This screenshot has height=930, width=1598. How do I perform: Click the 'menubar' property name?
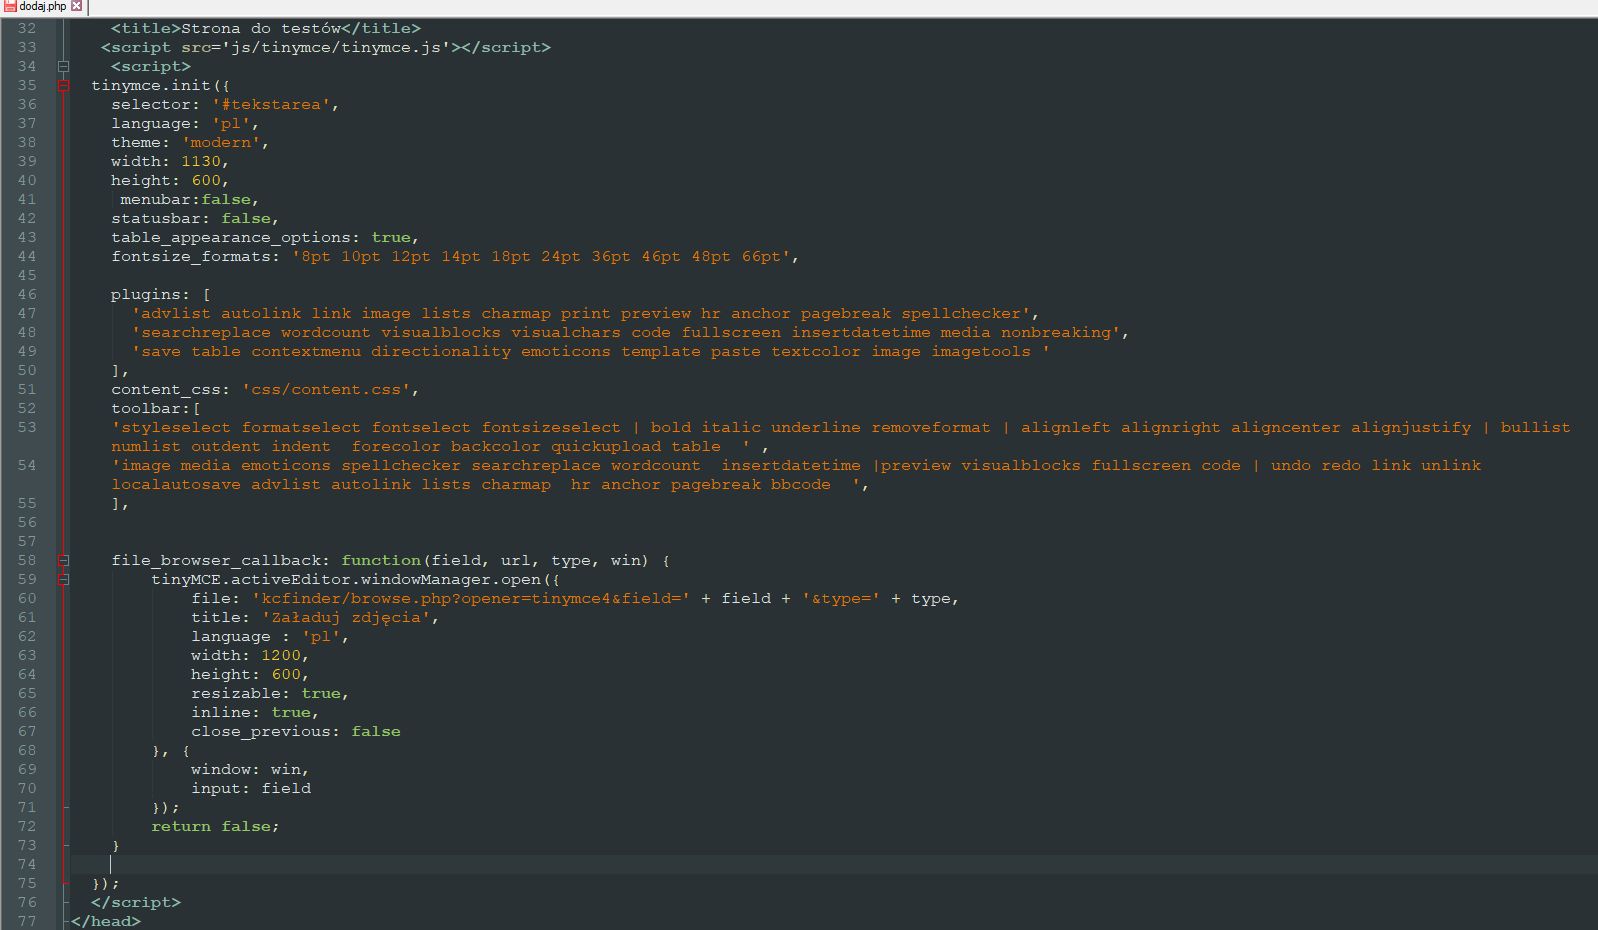point(156,200)
